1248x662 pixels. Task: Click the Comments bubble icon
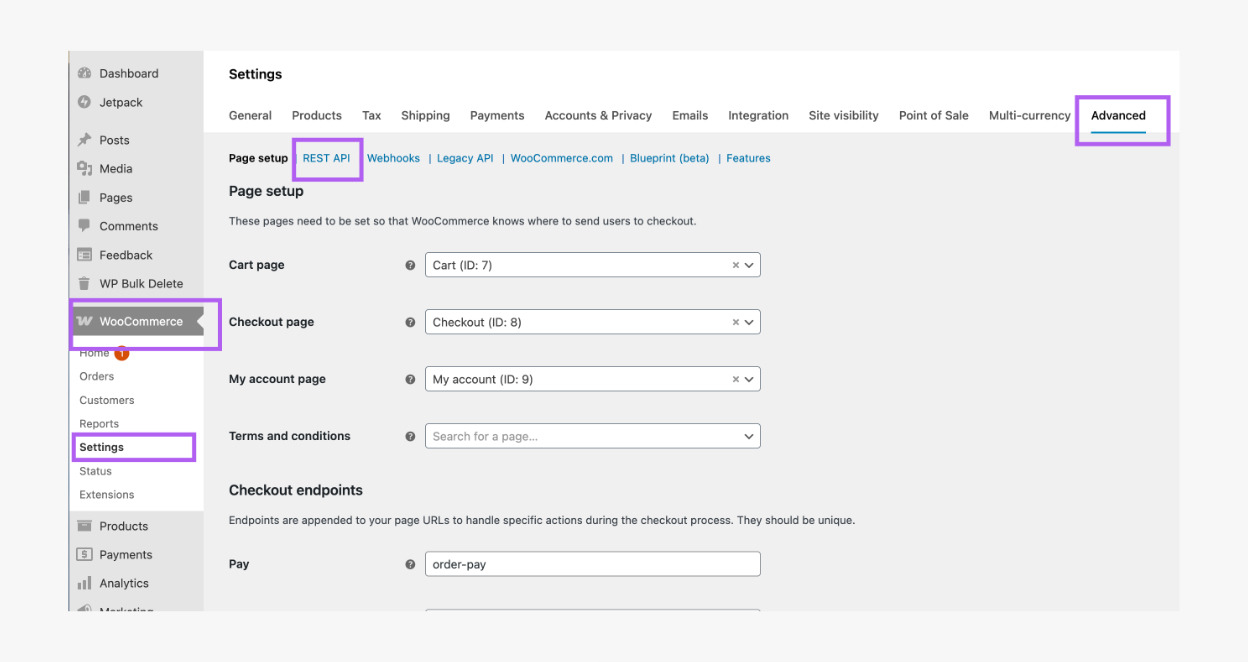point(85,226)
